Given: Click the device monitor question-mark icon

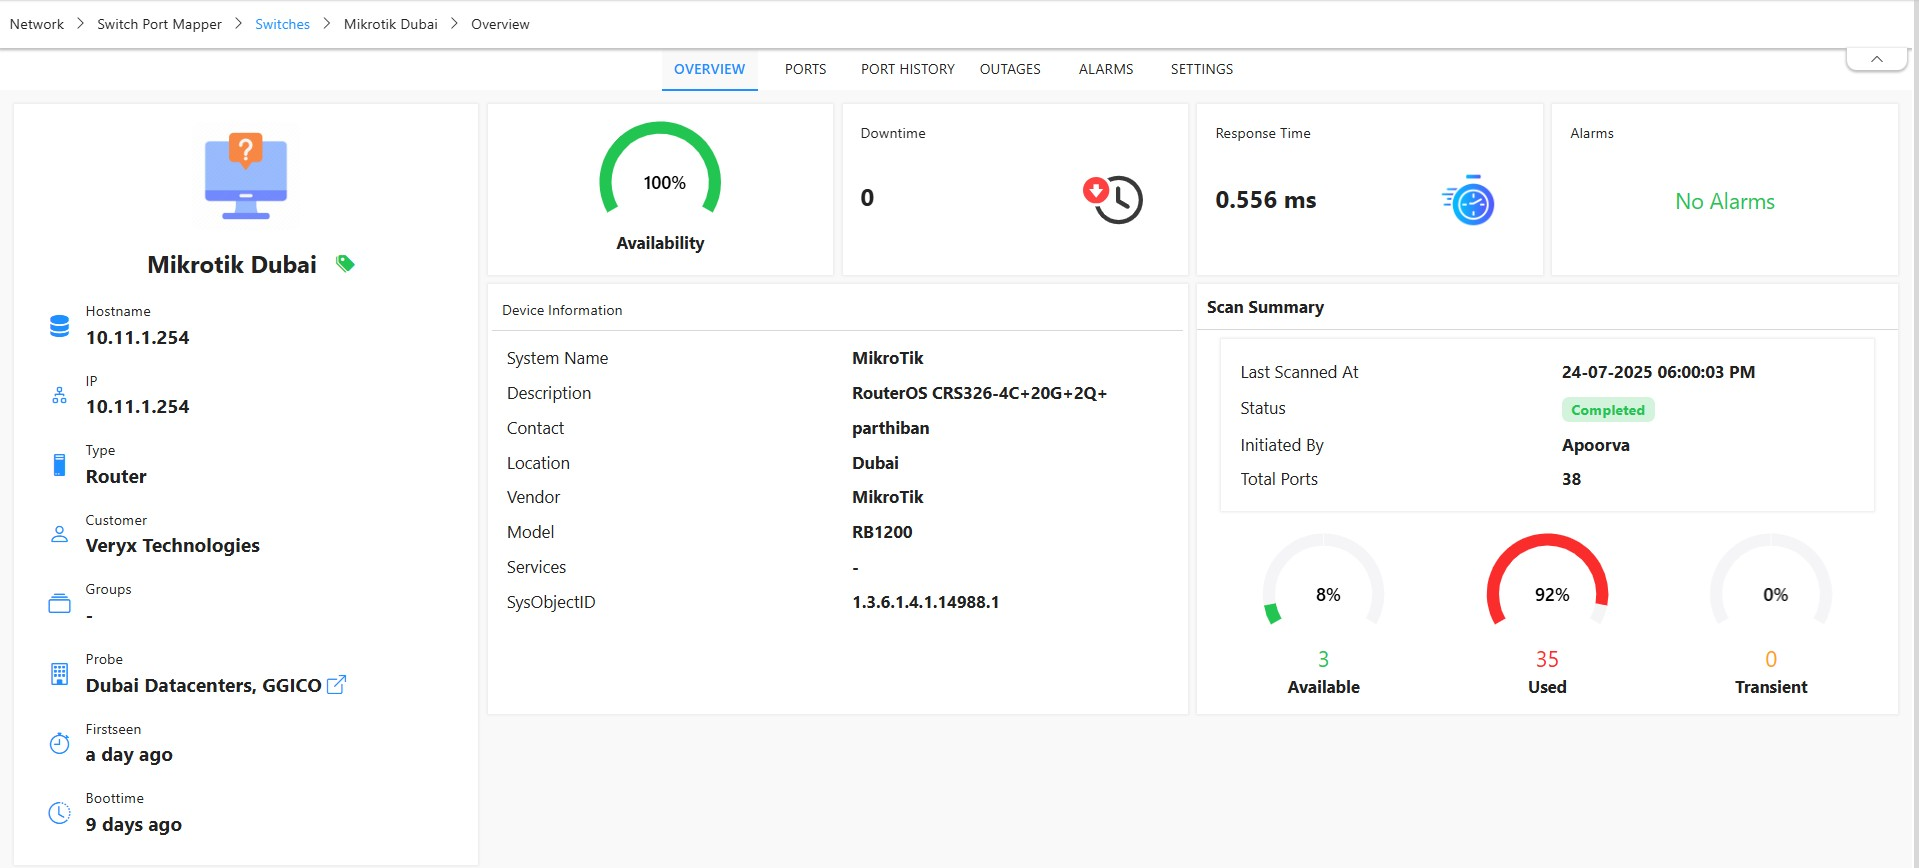Looking at the screenshot, I should (246, 176).
